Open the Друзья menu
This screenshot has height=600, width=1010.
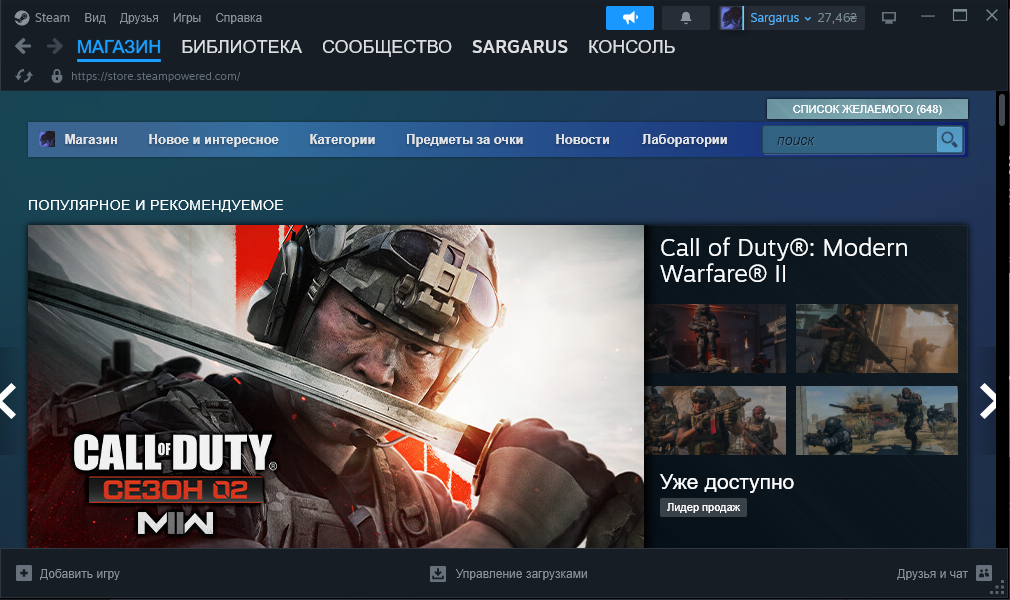pos(139,18)
